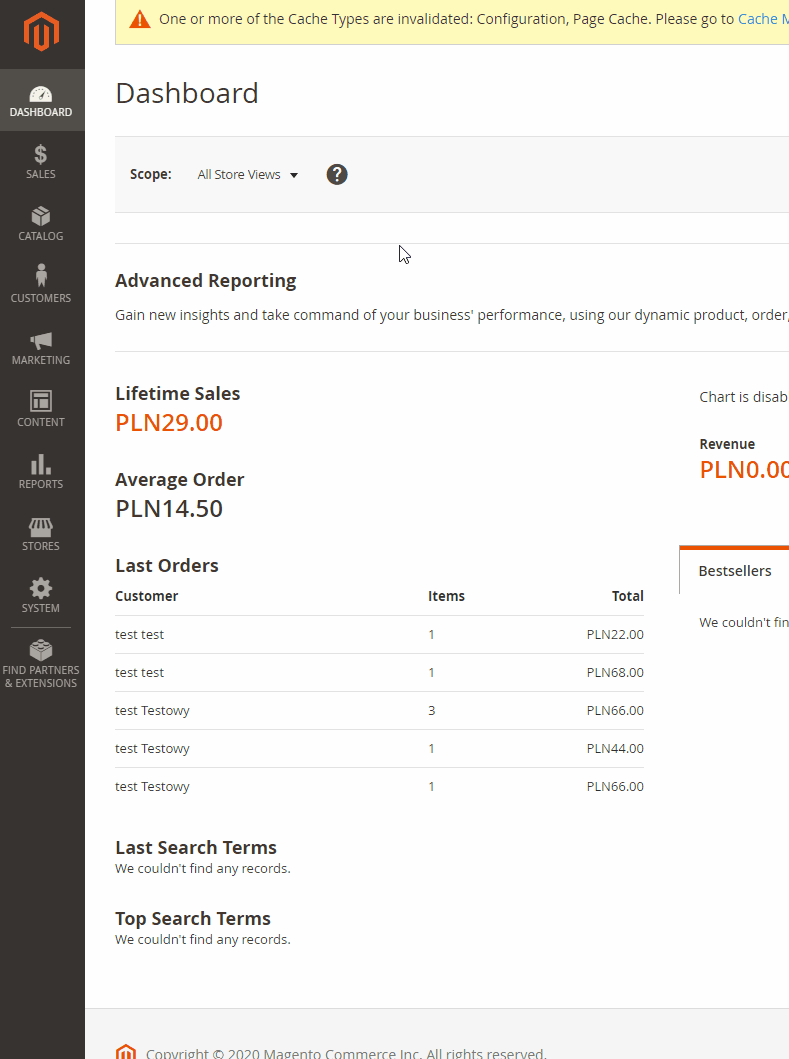The height and width of the screenshot is (1059, 789).
Task: Open the Catalog menu icon
Action: (x=41, y=217)
